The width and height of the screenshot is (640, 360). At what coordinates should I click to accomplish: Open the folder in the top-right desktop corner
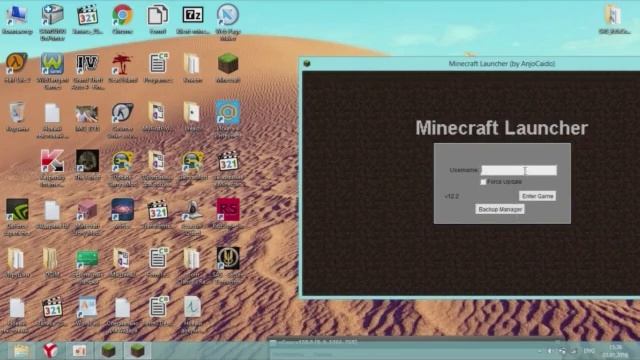point(613,15)
